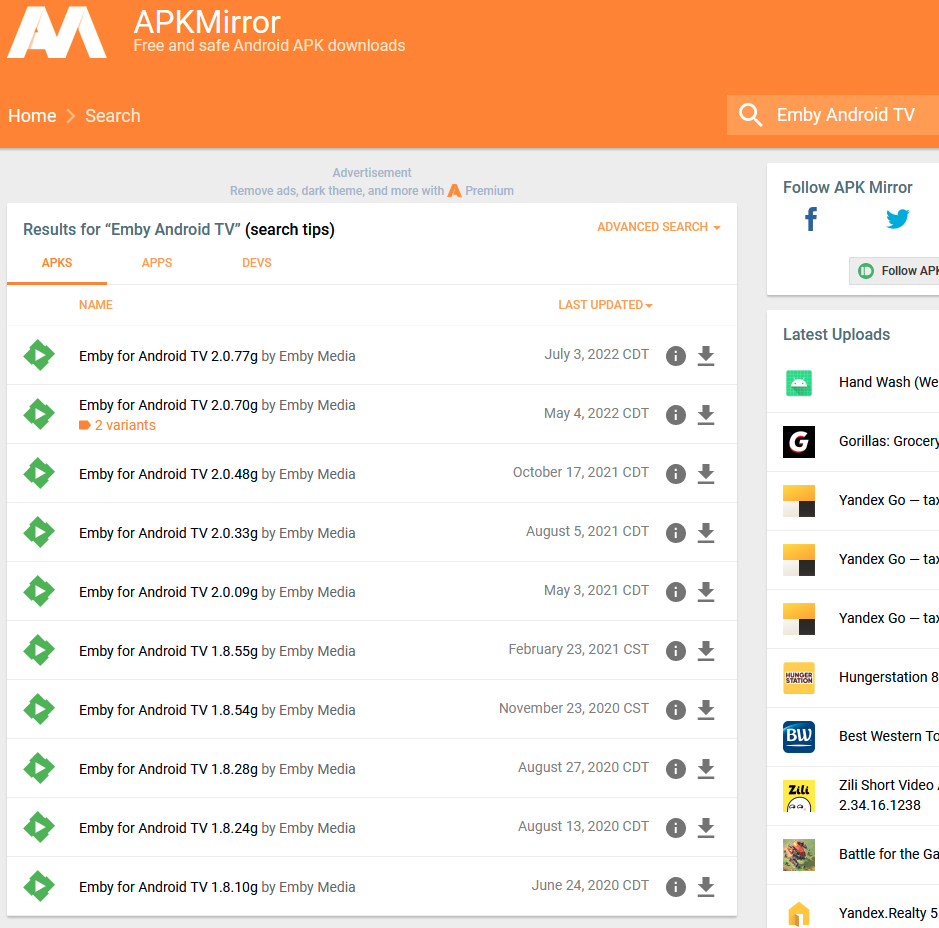
Task: Open the Premium link in ad notice
Action: [x=481, y=190]
